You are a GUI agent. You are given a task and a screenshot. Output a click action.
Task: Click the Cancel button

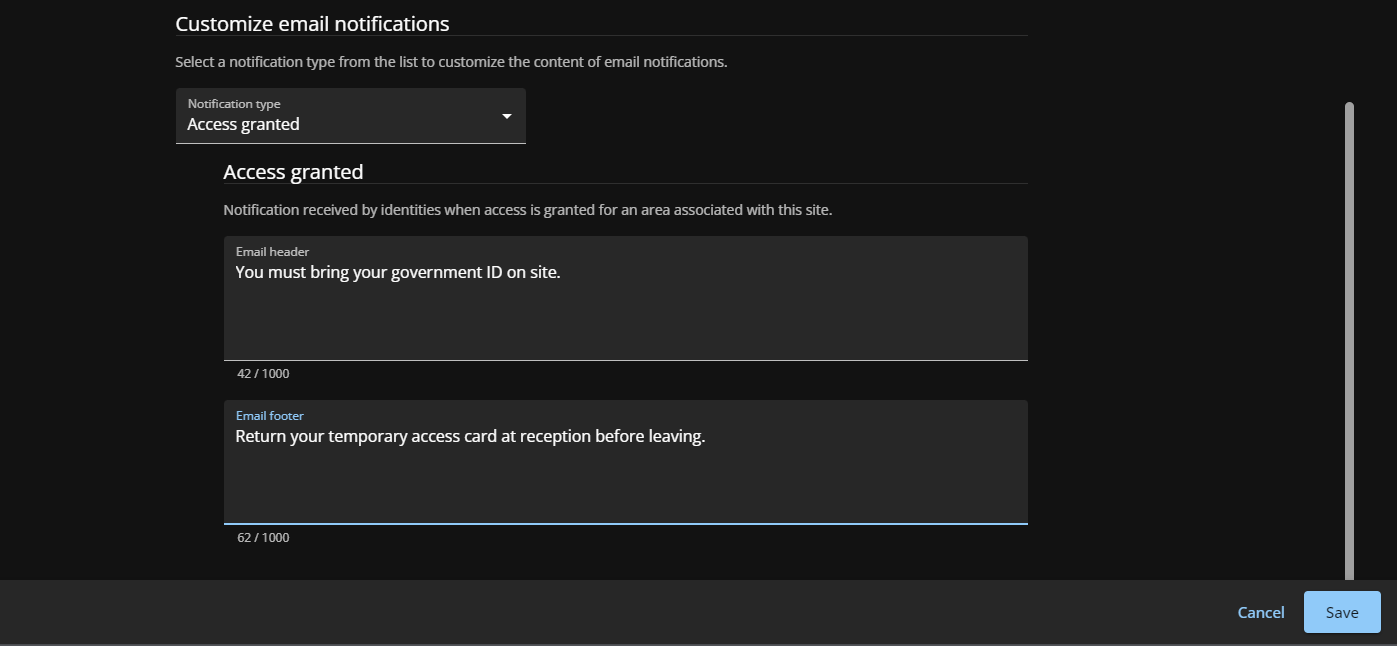[x=1260, y=612]
